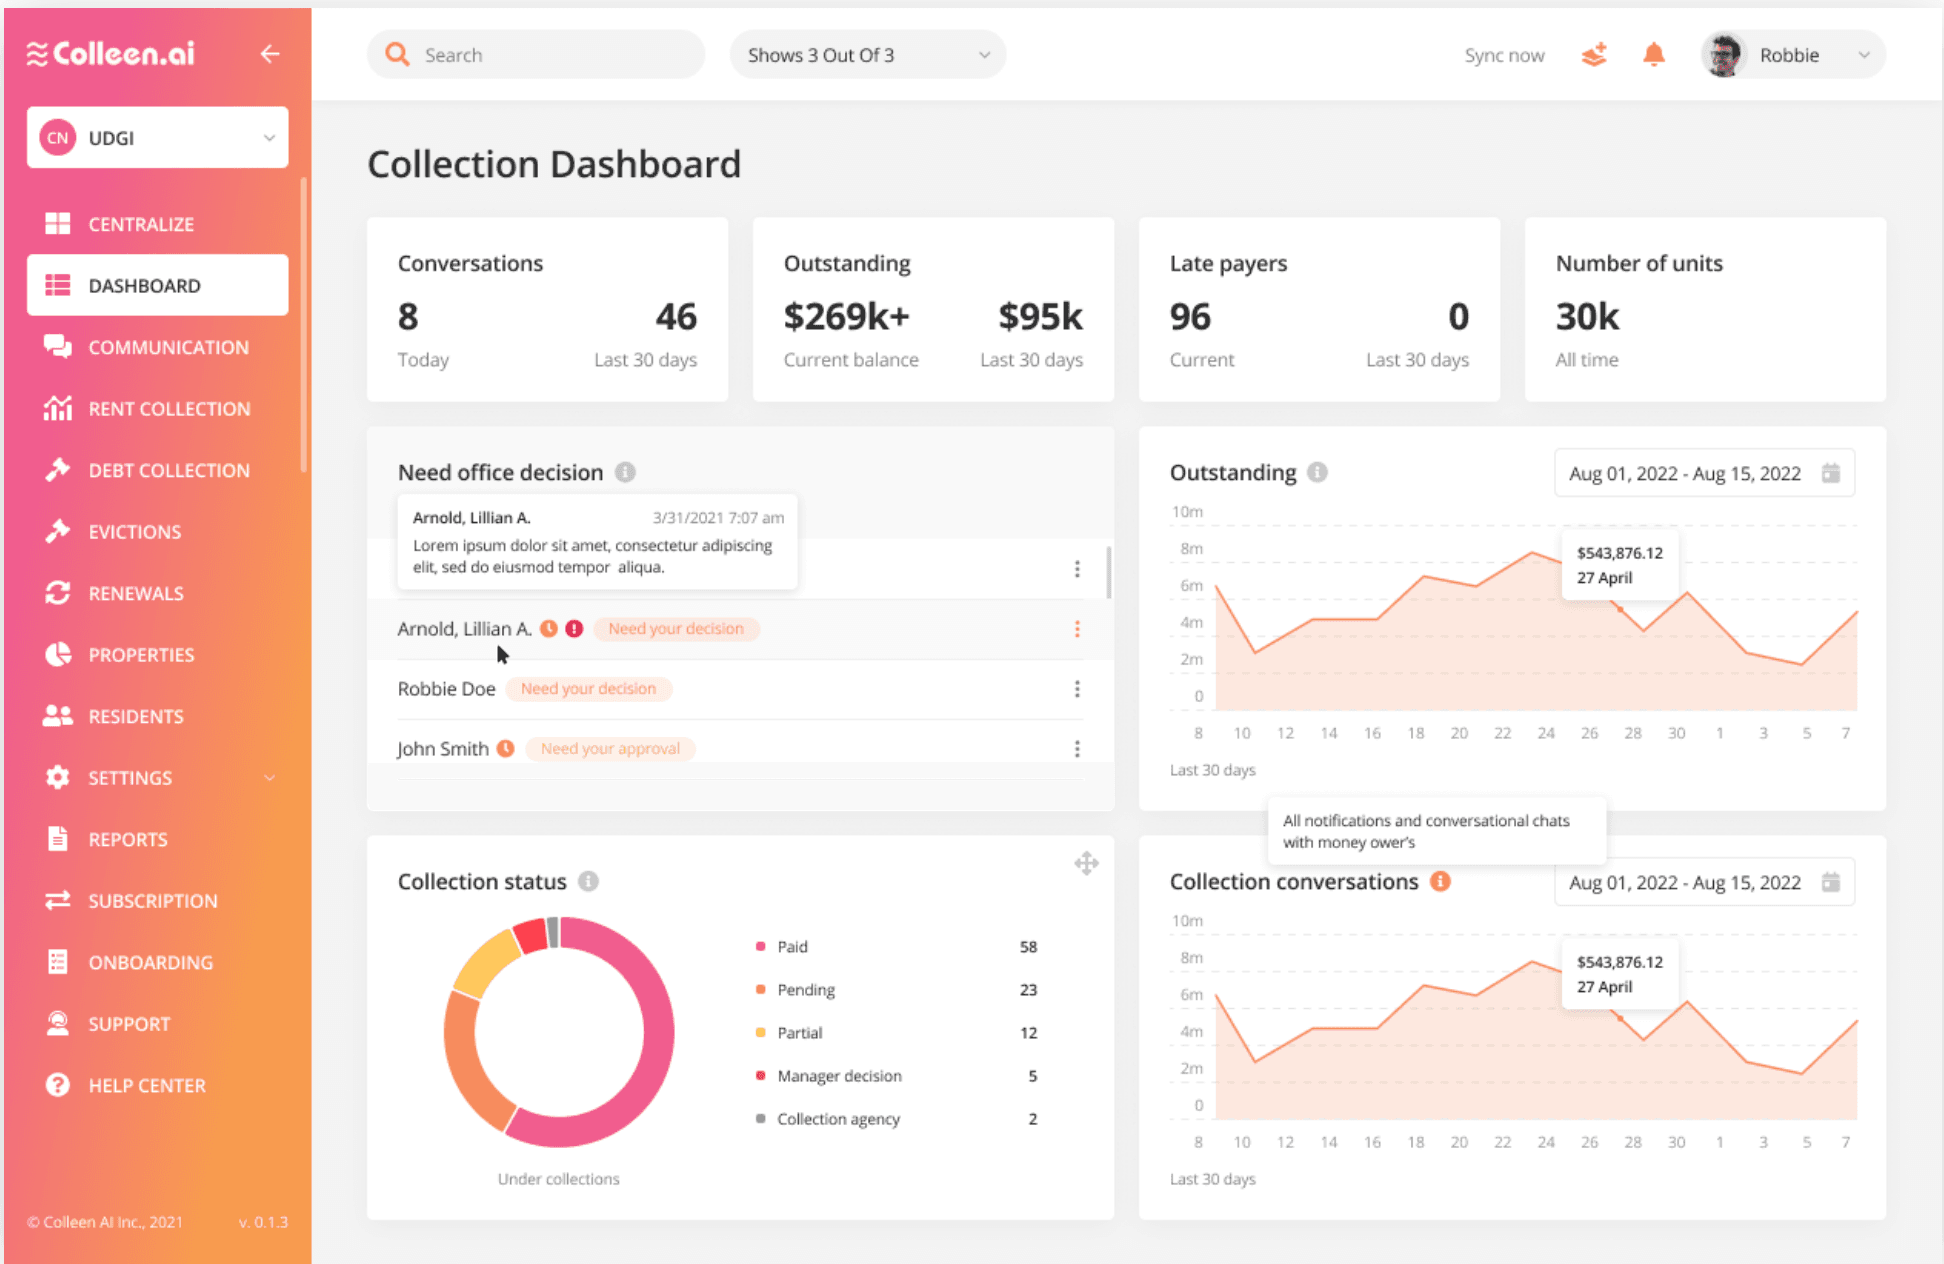Click the Sync now link
This screenshot has width=1944, height=1264.
(x=1503, y=55)
